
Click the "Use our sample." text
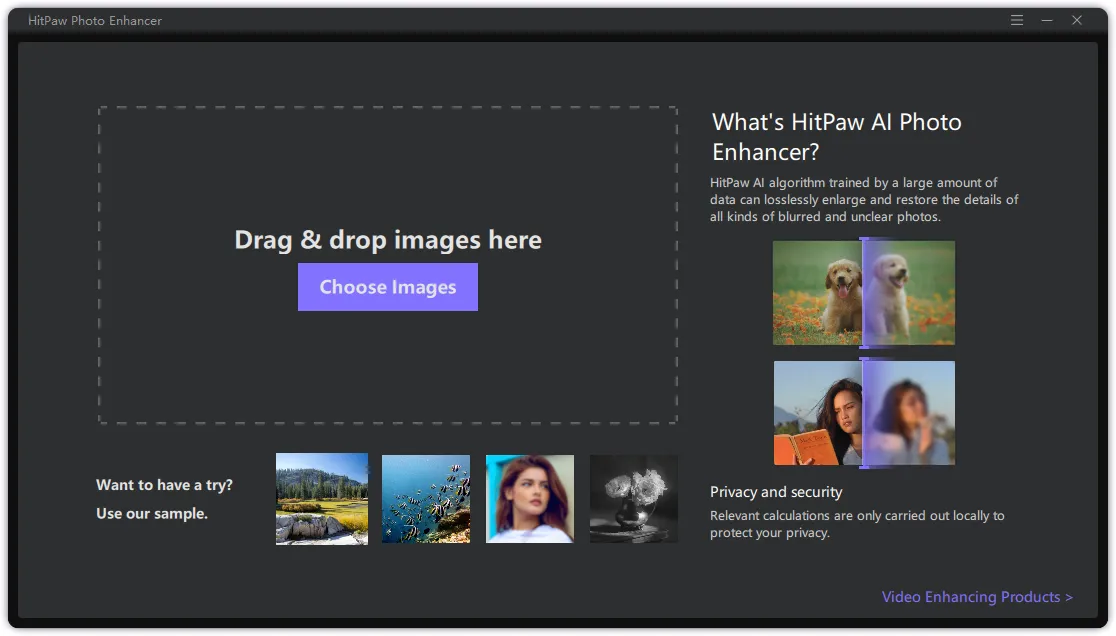coord(152,514)
